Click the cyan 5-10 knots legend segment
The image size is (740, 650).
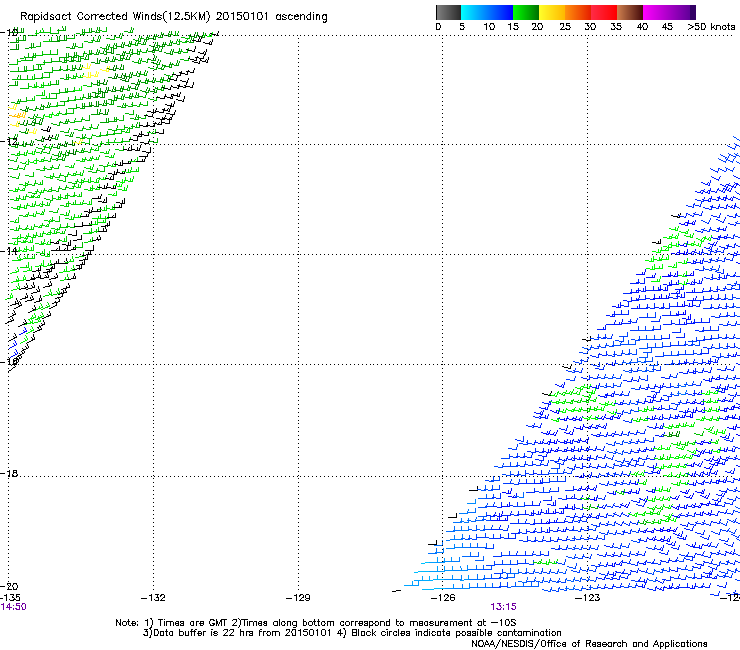point(474,12)
